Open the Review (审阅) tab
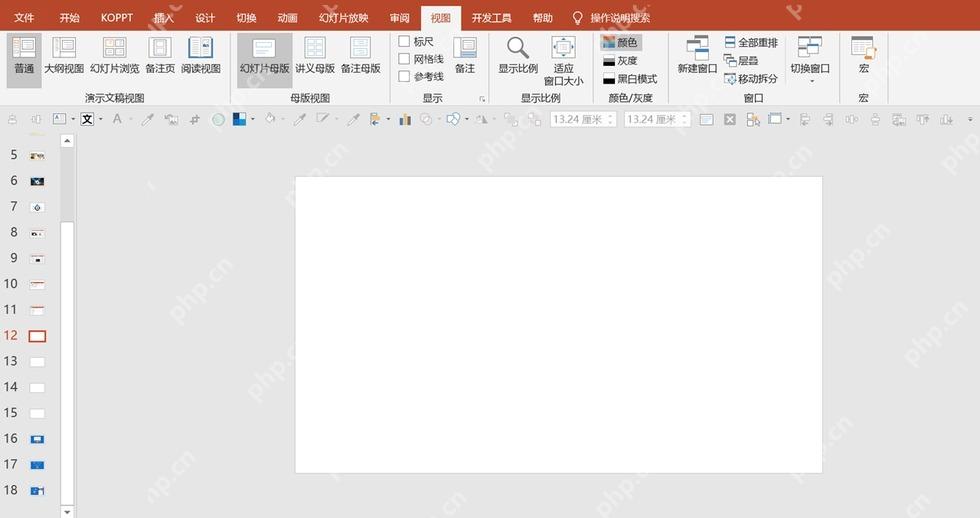 (399, 17)
